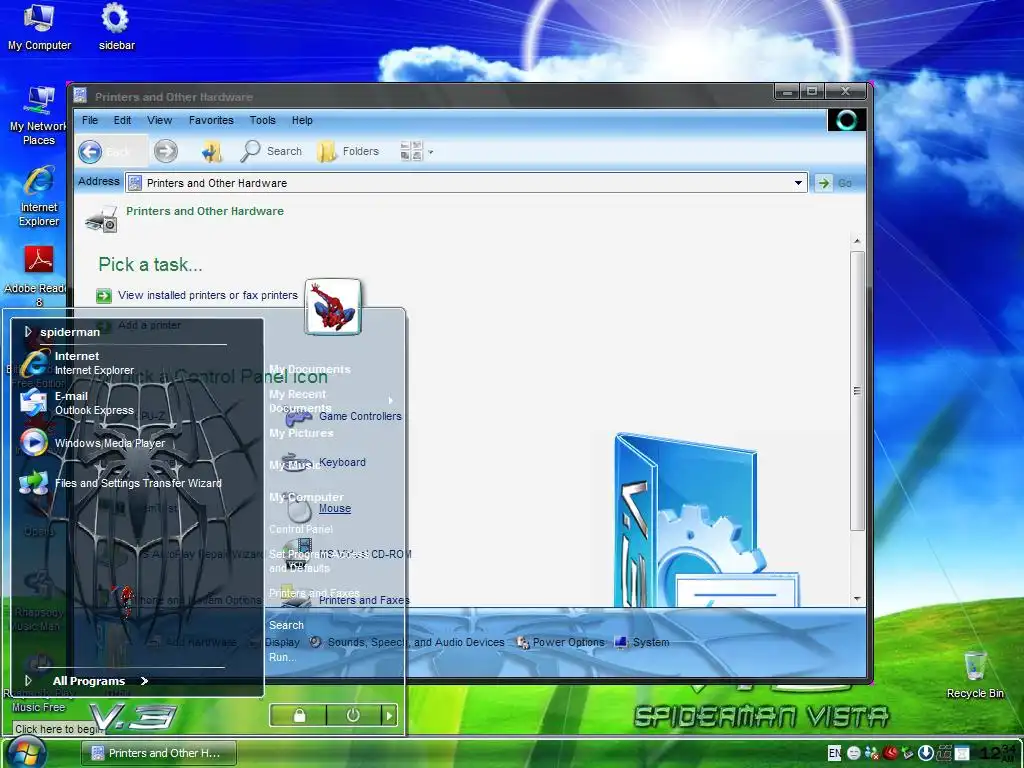Open the System link

pos(651,643)
